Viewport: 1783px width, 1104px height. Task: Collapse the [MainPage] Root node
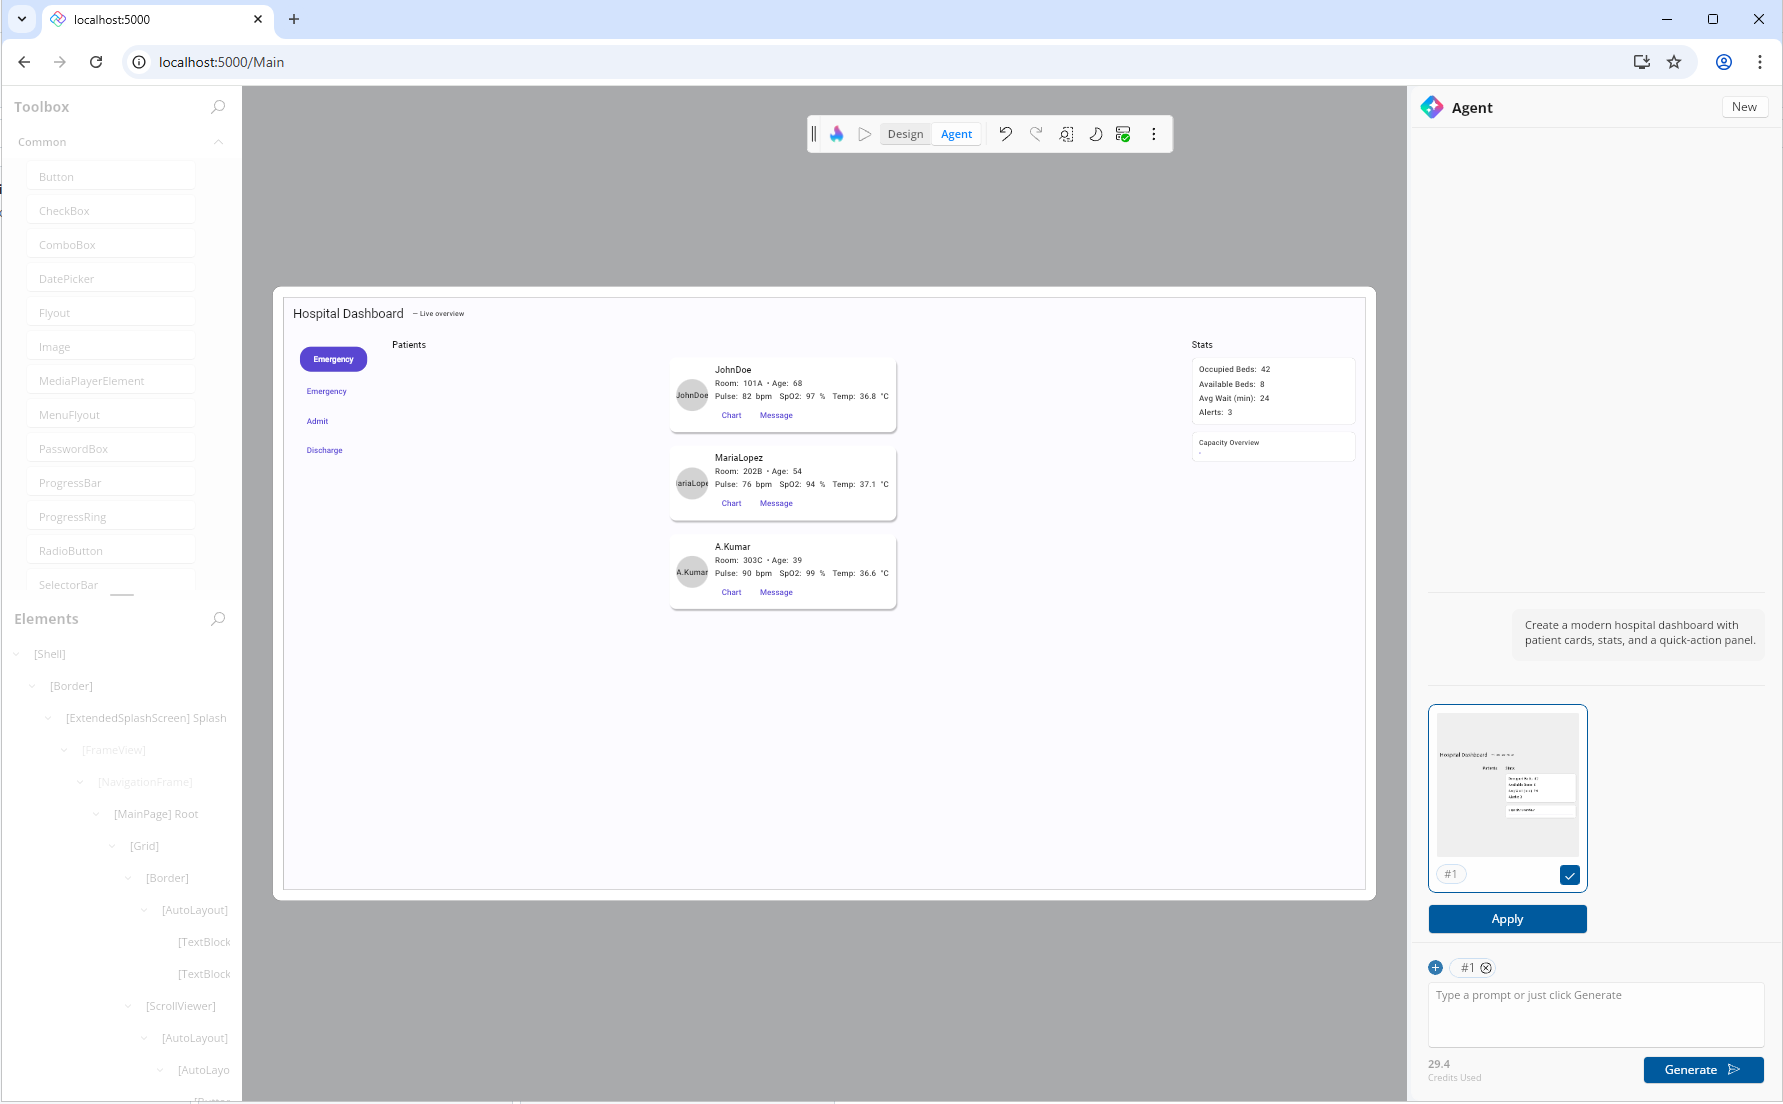tap(97, 814)
